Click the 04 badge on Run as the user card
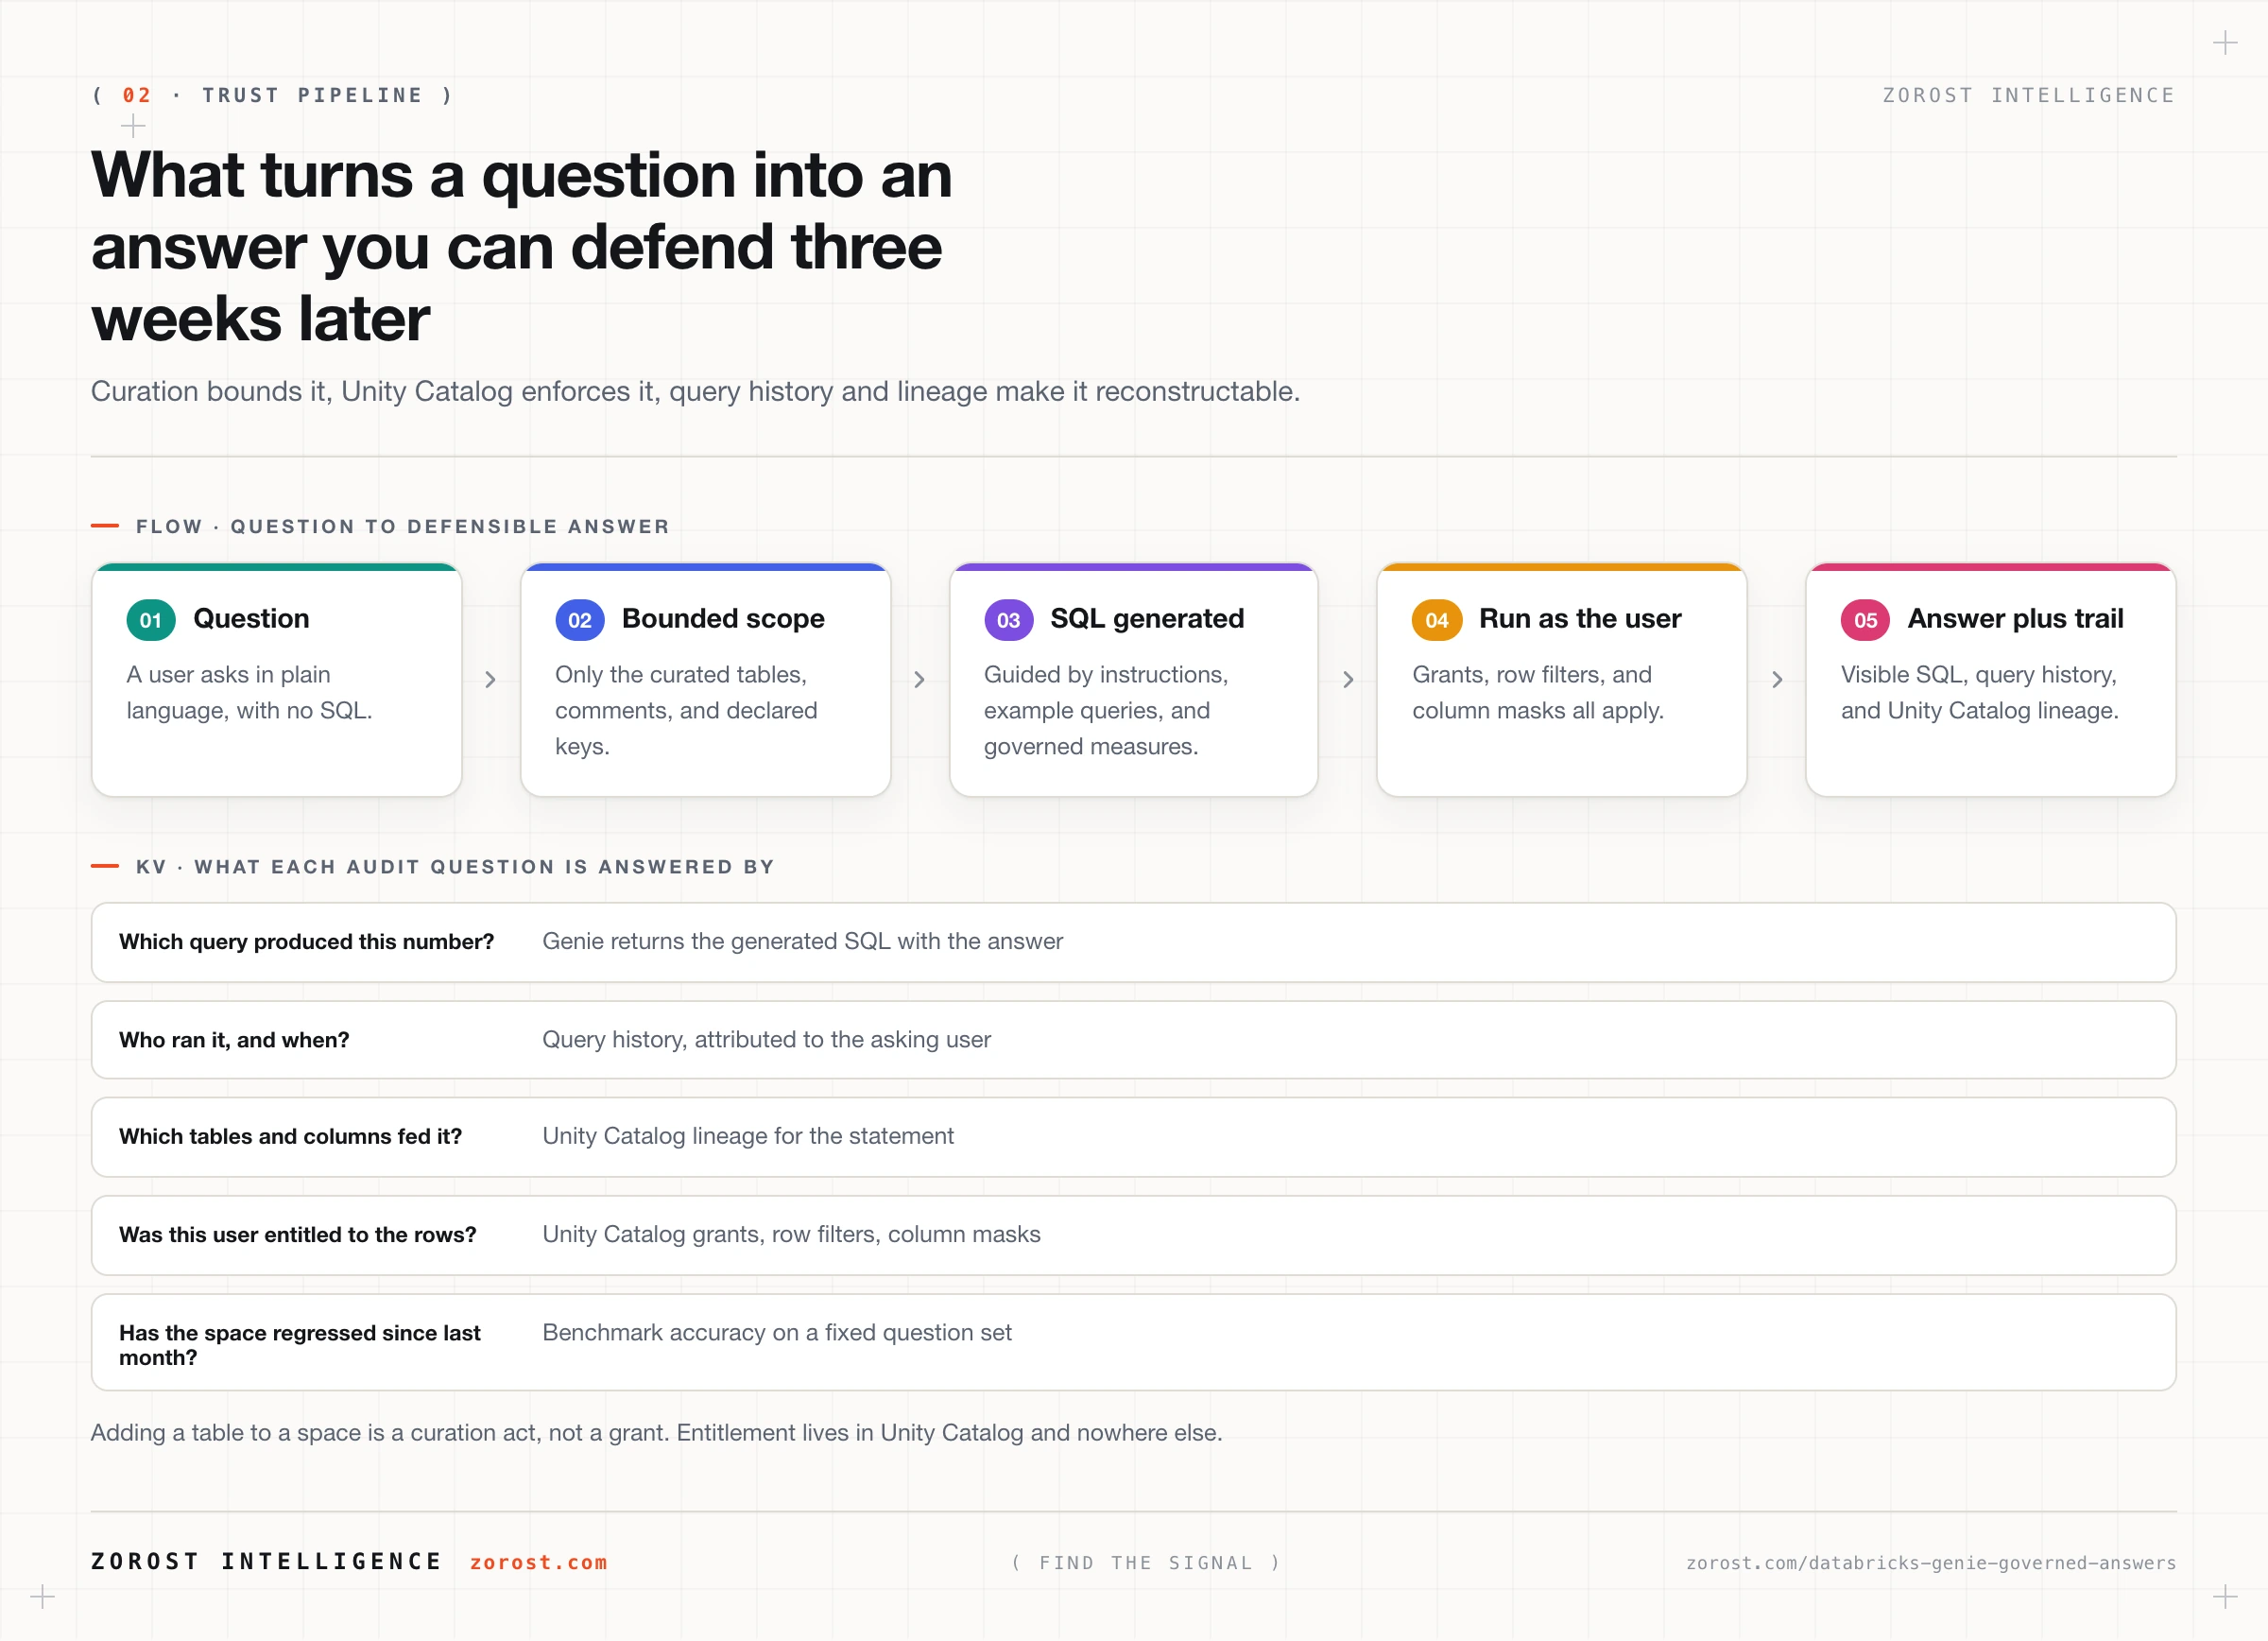The image size is (2268, 1641). pos(1437,620)
